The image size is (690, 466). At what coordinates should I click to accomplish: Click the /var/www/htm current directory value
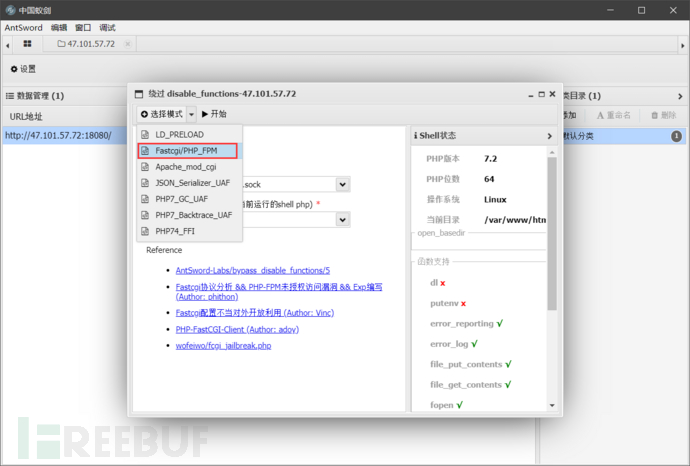[x=515, y=220]
